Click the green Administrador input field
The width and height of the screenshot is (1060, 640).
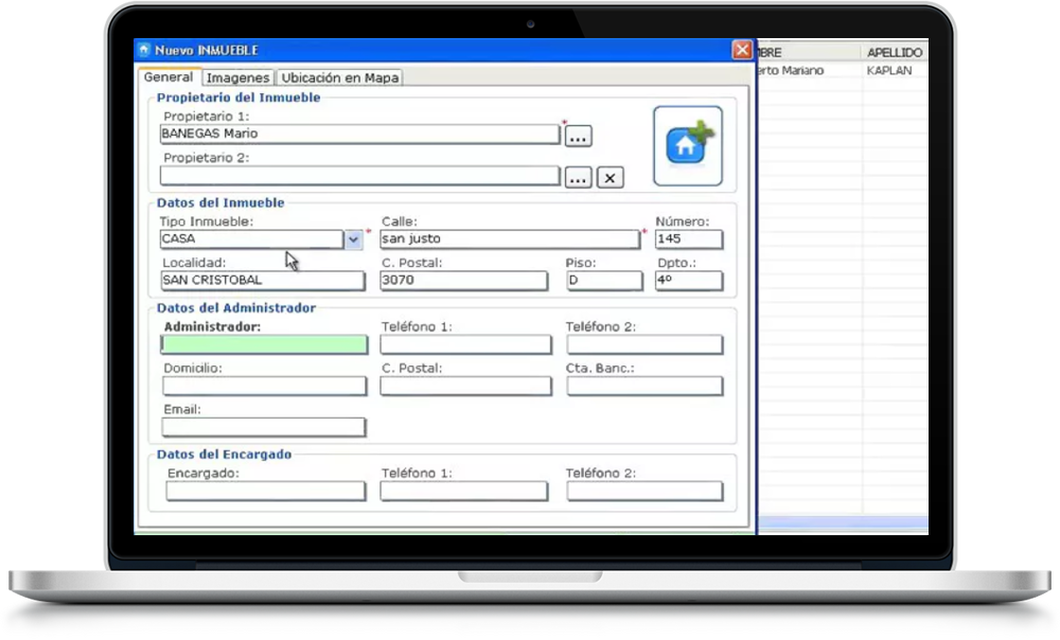[x=264, y=345]
